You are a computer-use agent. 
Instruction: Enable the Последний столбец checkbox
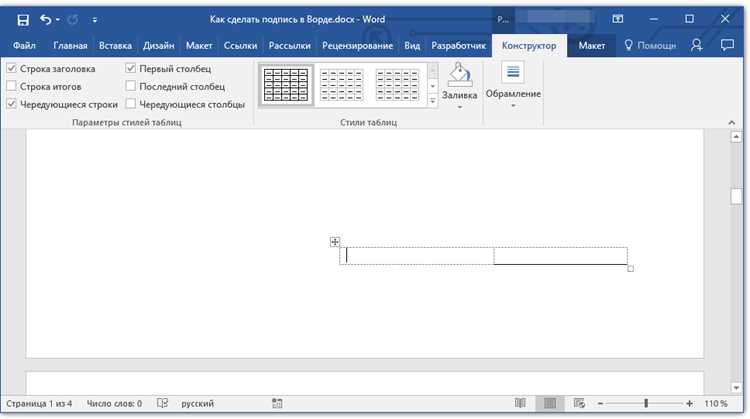131,86
